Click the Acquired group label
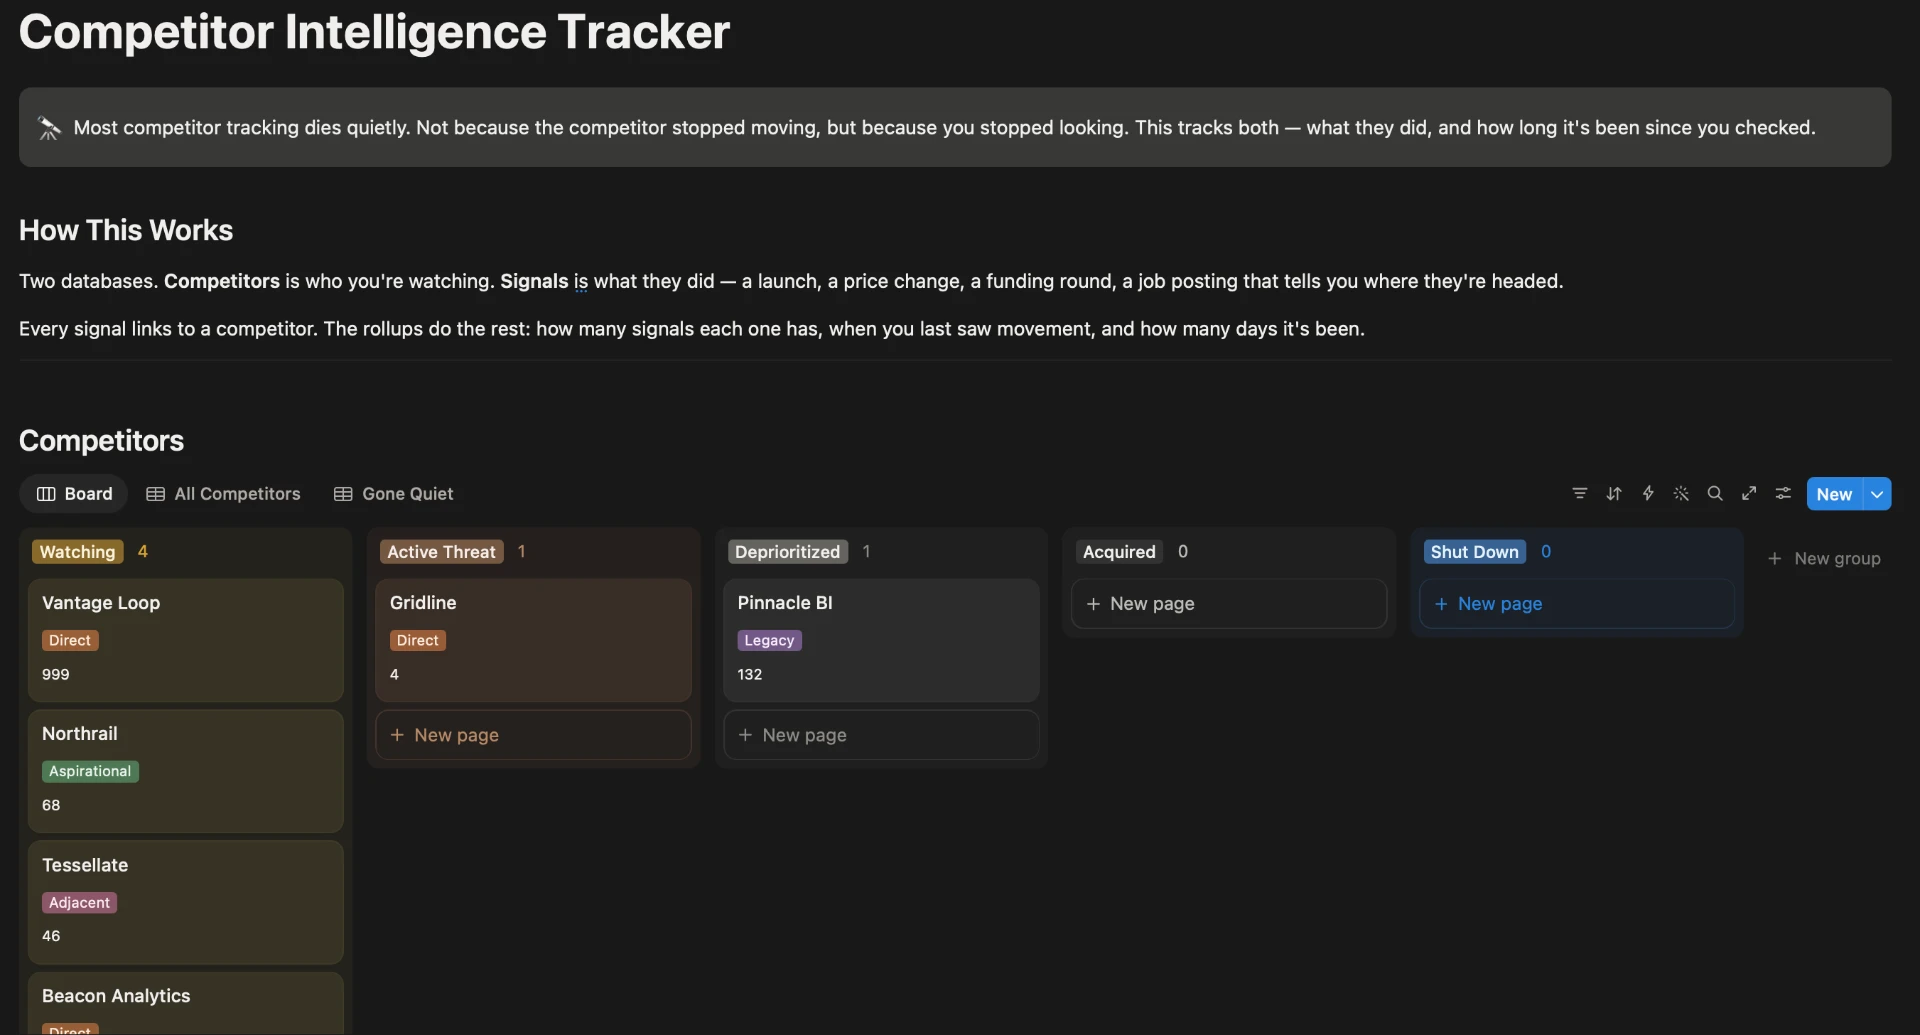The image size is (1920, 1035). pyautogui.click(x=1119, y=552)
